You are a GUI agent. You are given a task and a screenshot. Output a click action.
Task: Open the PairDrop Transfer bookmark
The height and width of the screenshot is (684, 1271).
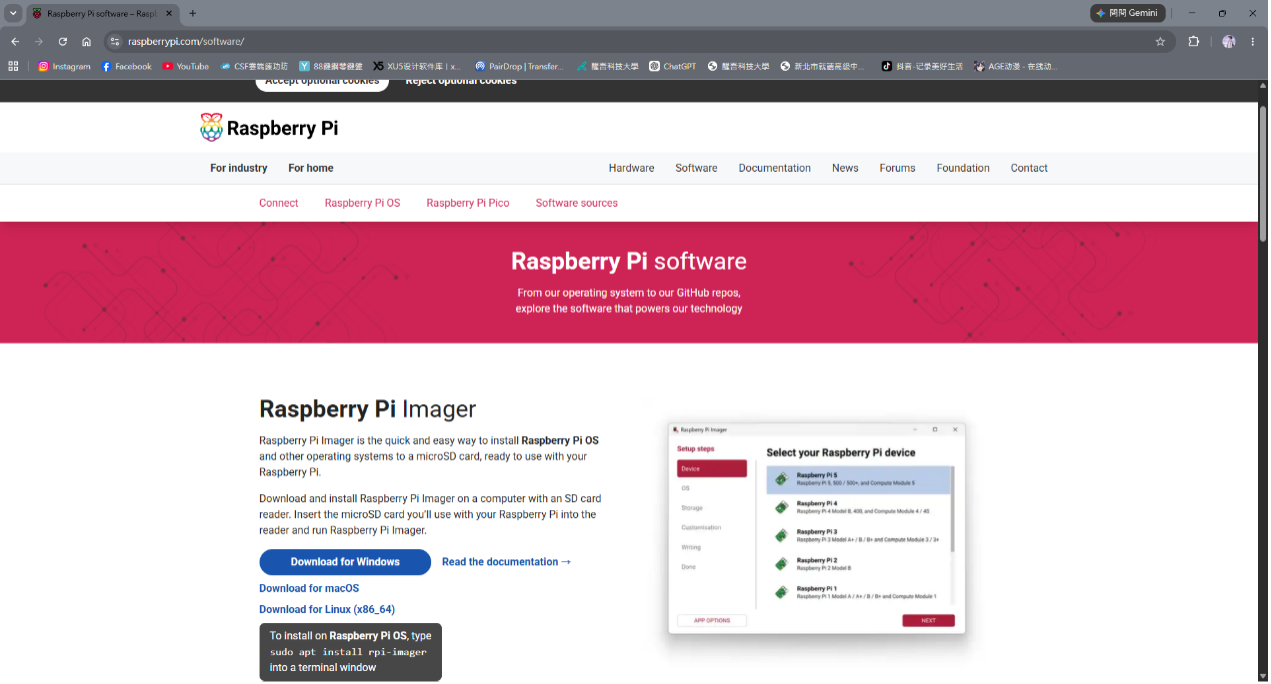pos(519,66)
